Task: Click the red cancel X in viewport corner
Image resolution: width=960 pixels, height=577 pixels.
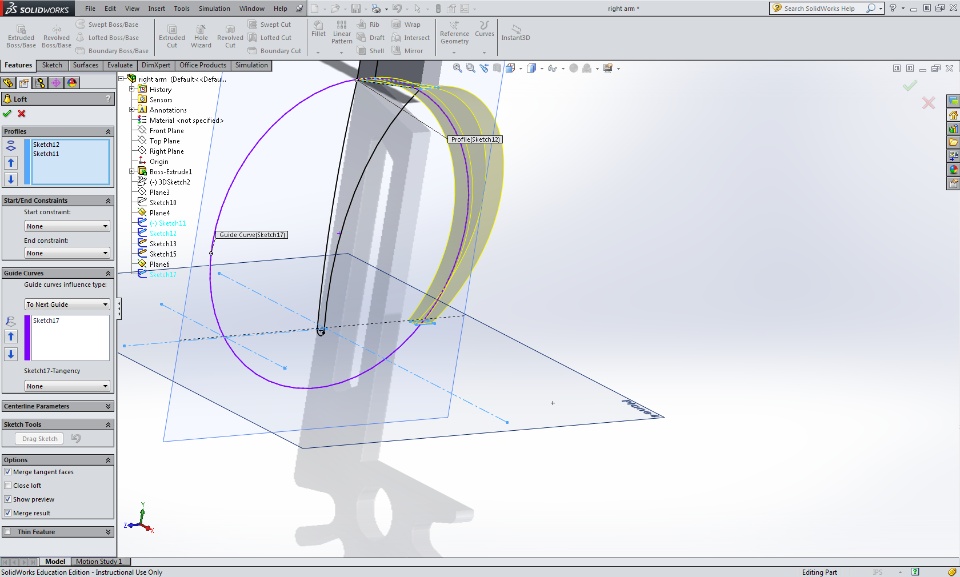Action: tap(928, 103)
